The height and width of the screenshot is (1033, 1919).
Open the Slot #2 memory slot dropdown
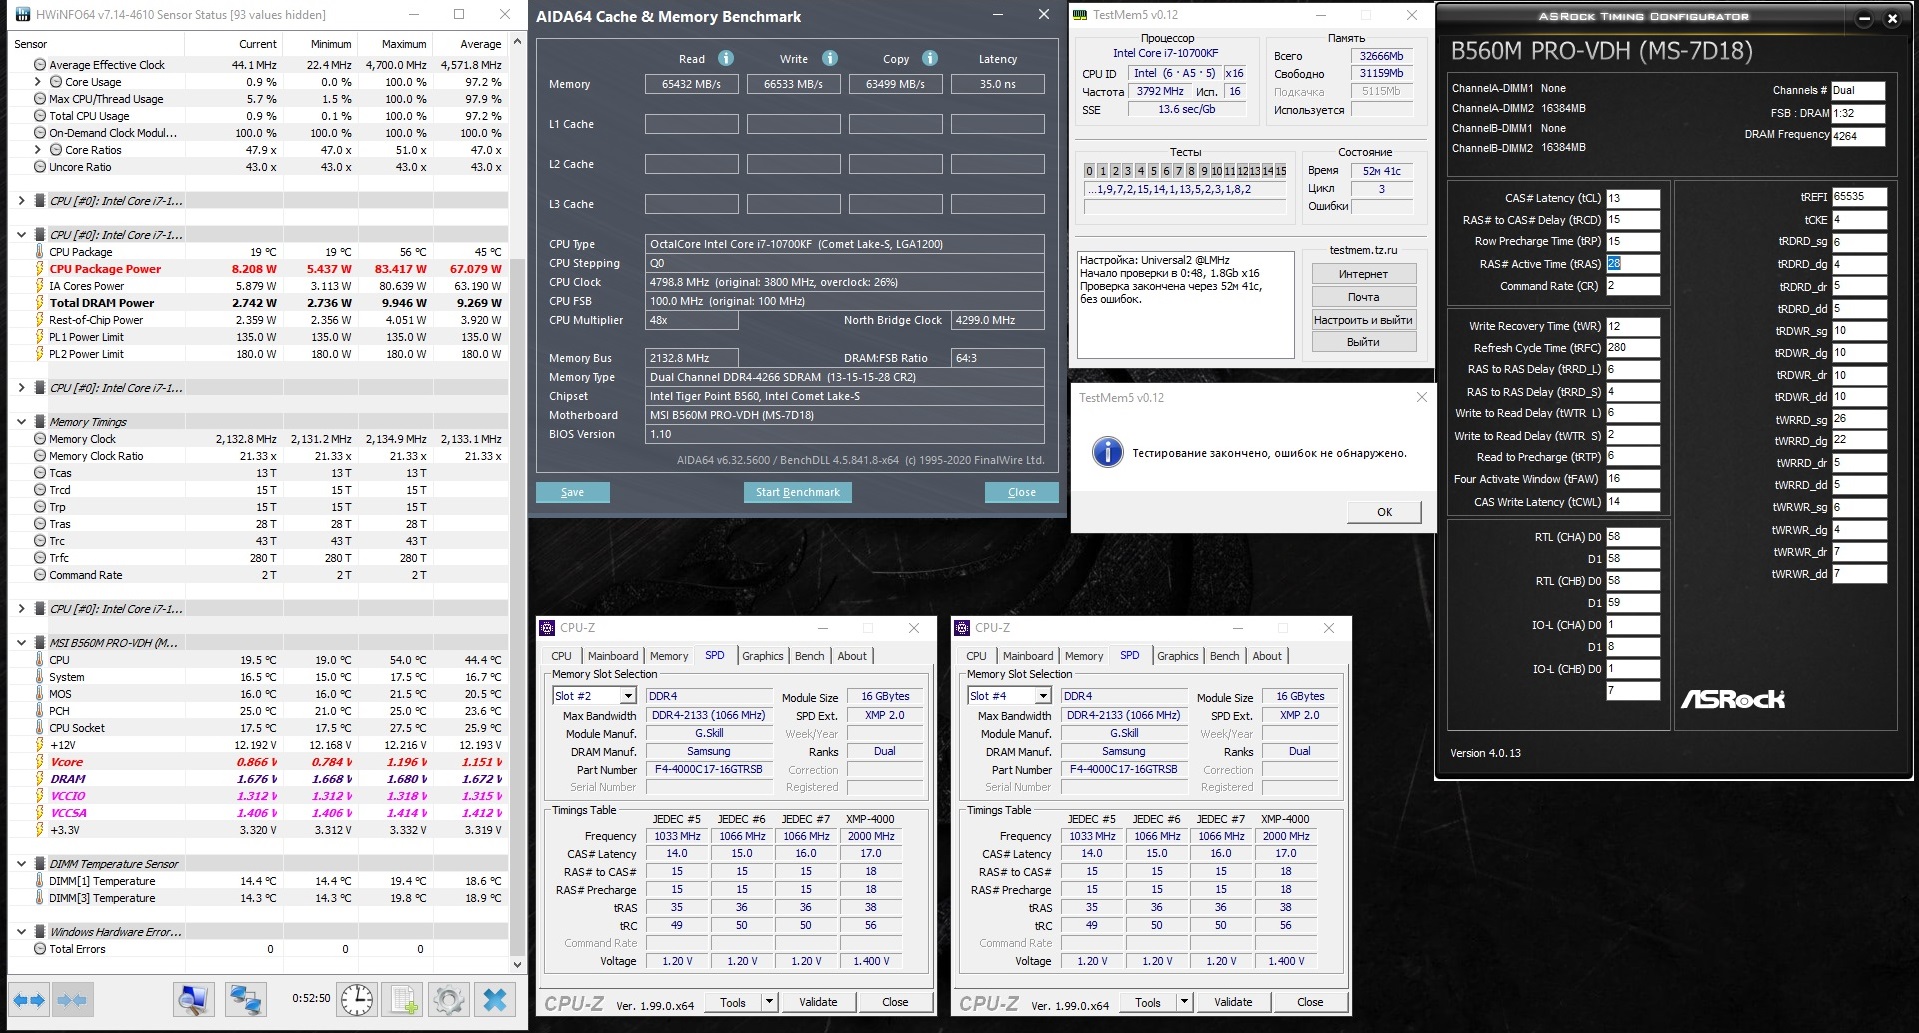pos(628,696)
